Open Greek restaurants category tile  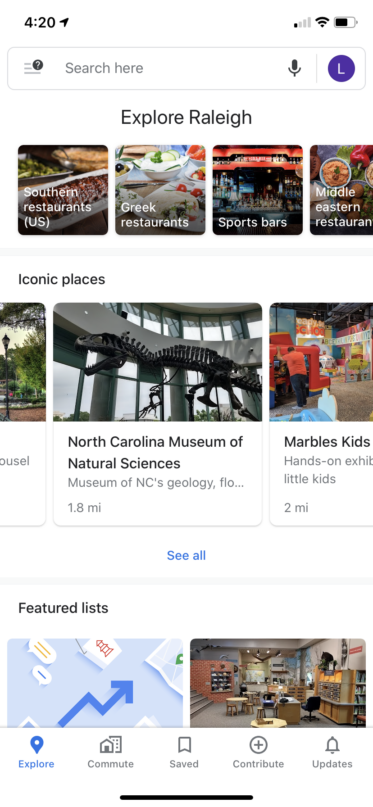(160, 190)
